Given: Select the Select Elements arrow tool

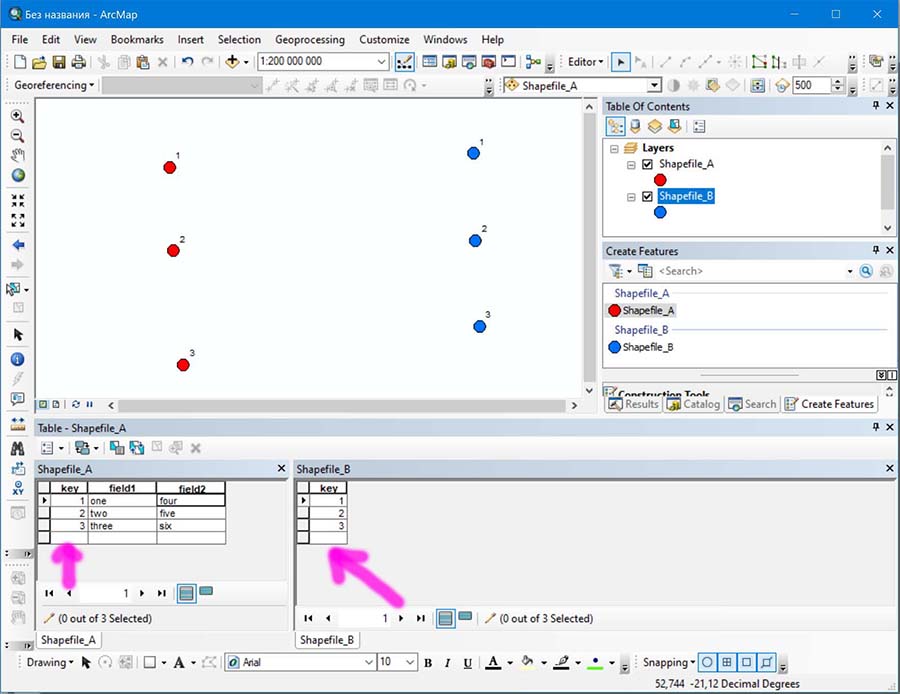Looking at the screenshot, I should (18, 335).
